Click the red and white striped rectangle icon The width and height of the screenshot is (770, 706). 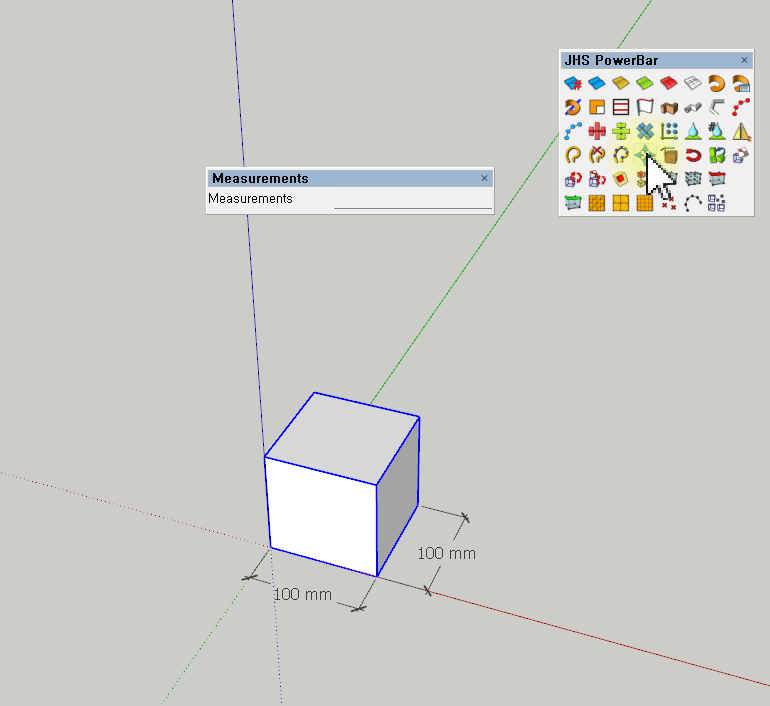(x=621, y=107)
